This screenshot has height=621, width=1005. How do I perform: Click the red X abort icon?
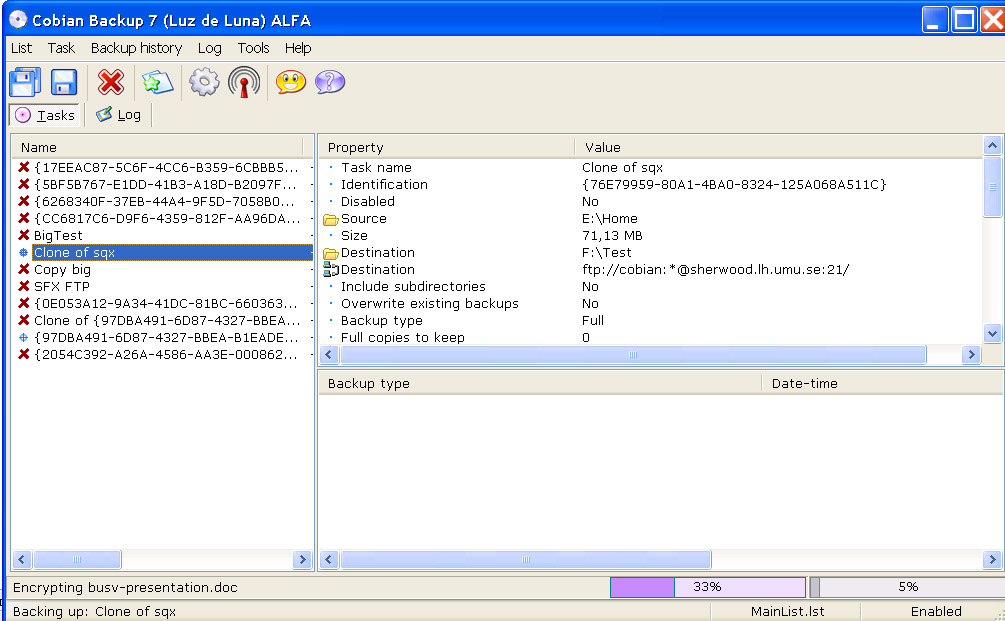pos(111,82)
